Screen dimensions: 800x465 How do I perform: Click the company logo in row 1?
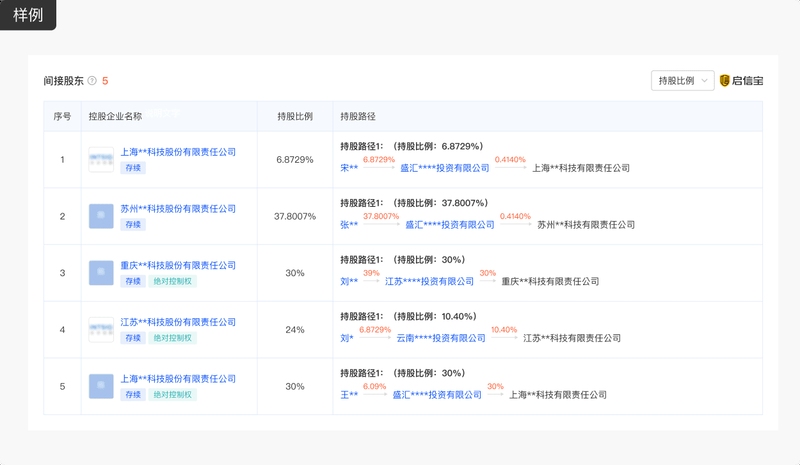tap(101, 159)
